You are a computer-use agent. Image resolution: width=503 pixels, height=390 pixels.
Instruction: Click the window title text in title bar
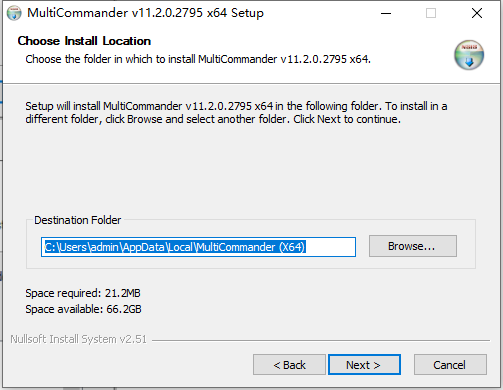[145, 13]
